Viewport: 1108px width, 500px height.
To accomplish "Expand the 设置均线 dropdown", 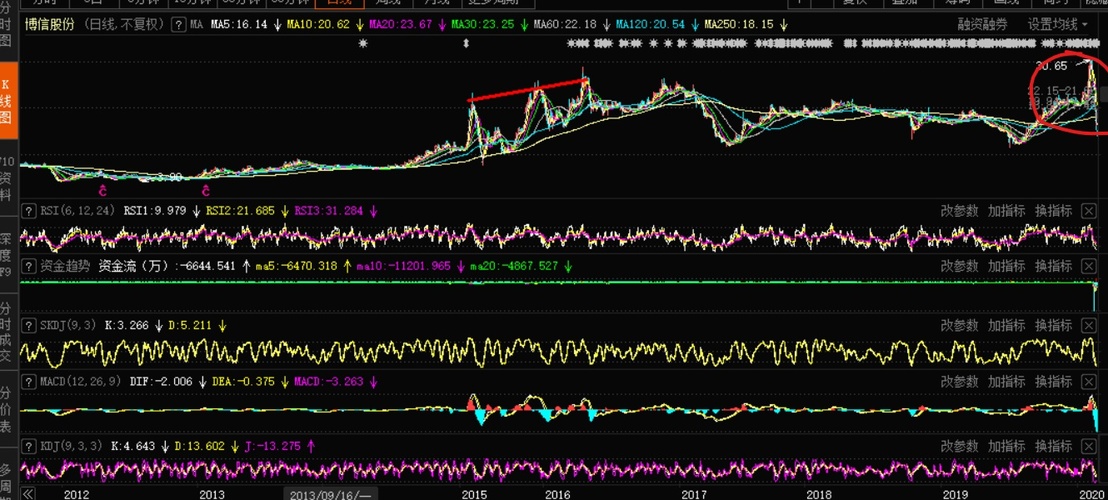I will (1059, 23).
